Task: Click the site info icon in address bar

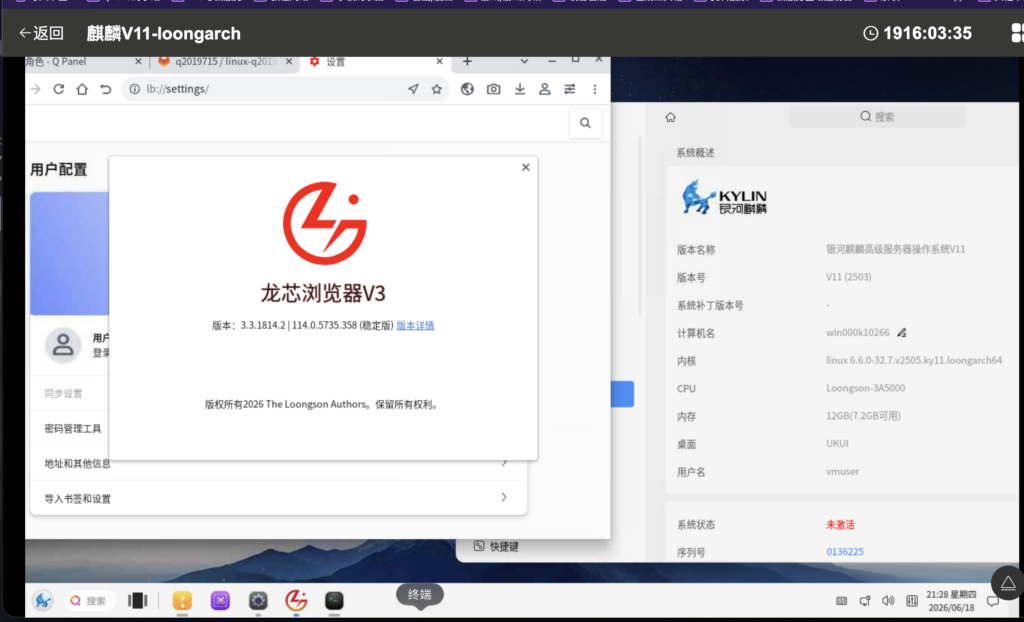Action: click(135, 89)
